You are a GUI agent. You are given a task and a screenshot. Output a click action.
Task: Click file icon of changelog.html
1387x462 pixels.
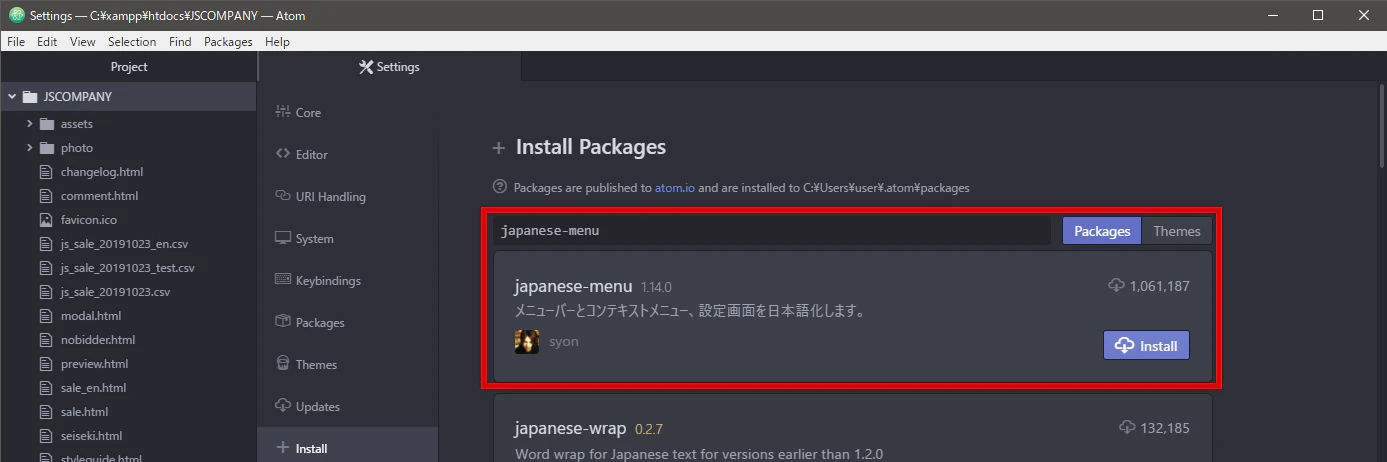[45, 172]
